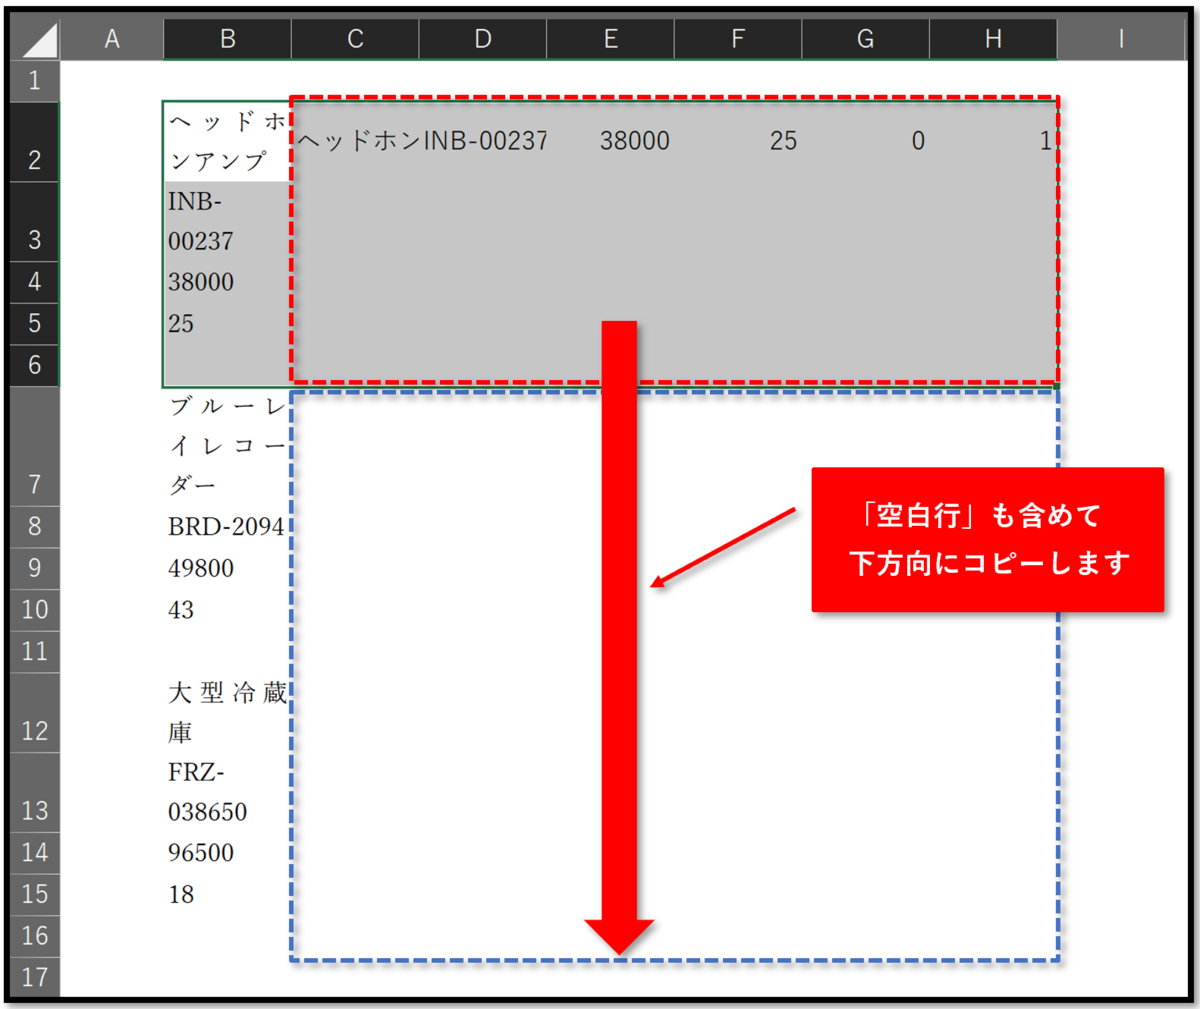Select row 1 header

(x=34, y=80)
